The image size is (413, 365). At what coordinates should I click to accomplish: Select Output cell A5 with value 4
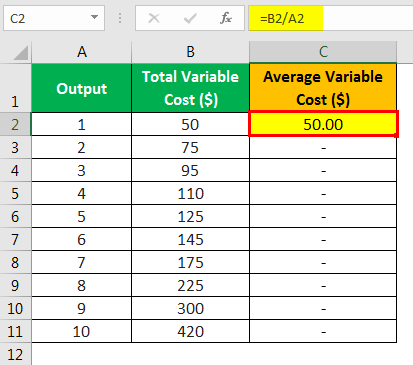[82, 193]
